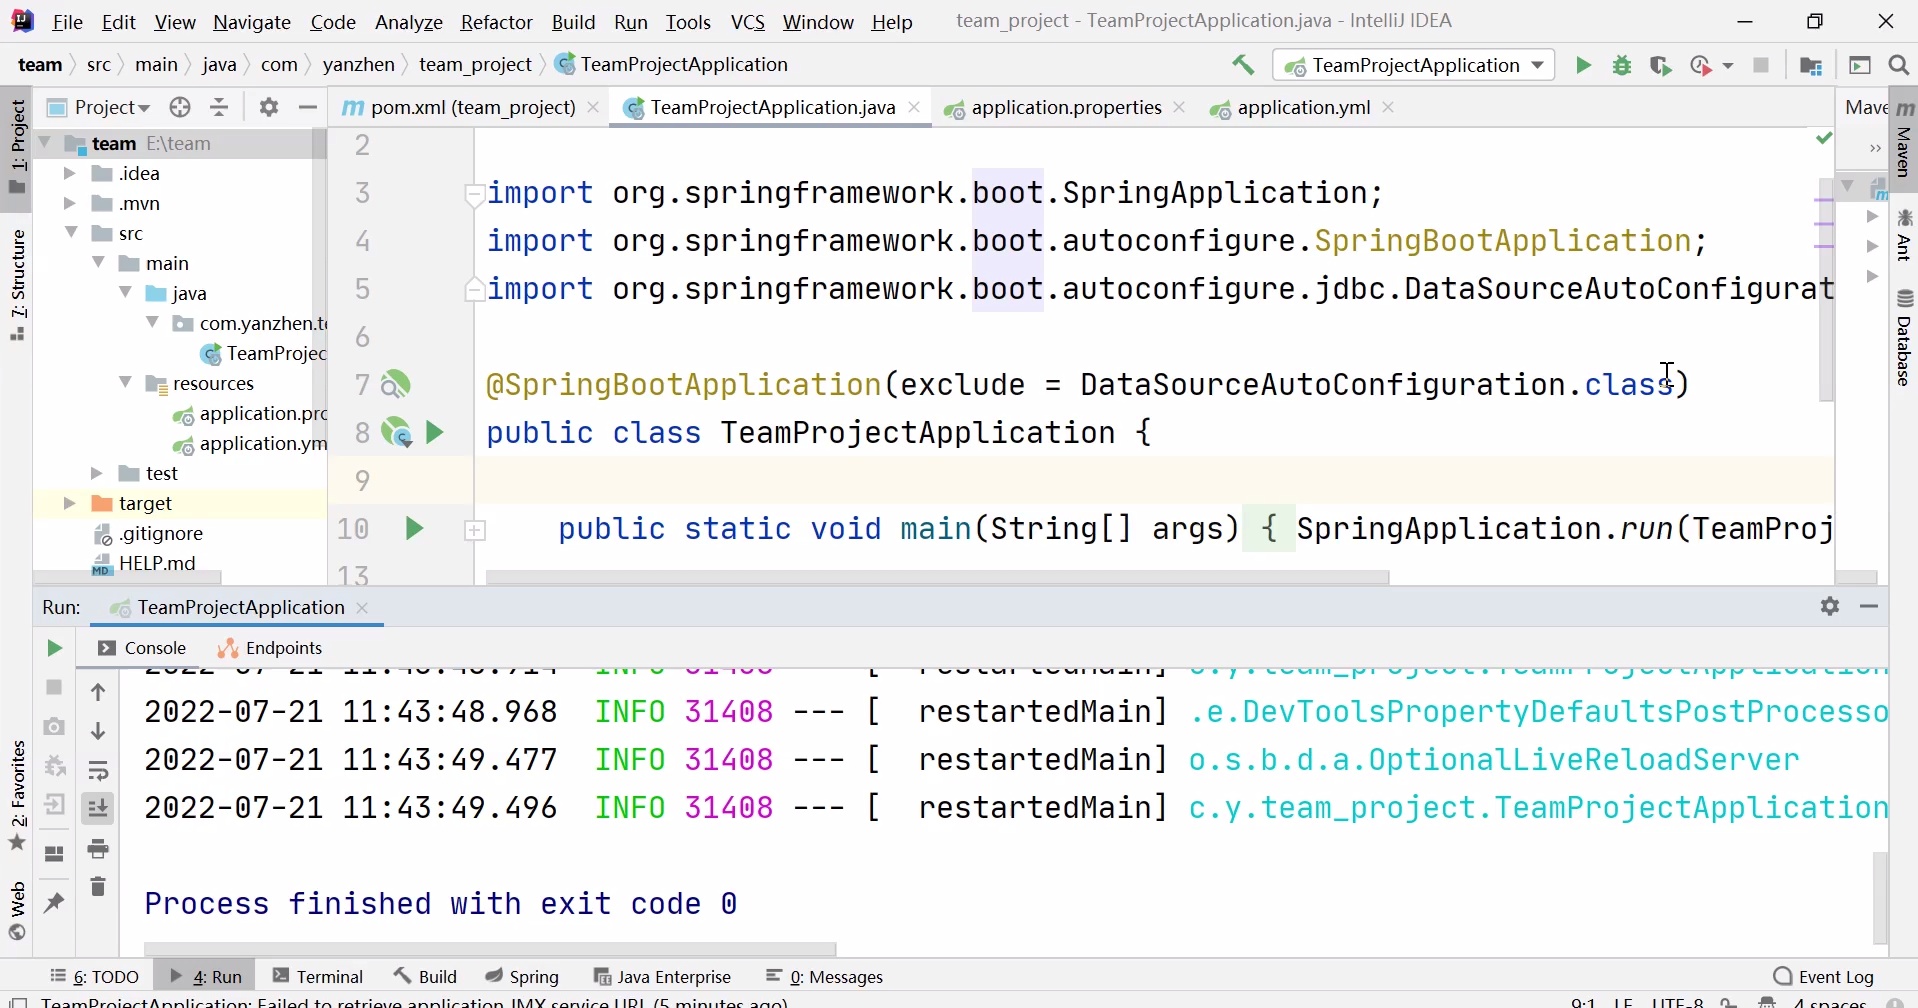Run with Coverage from the toolbar

pos(1660,65)
